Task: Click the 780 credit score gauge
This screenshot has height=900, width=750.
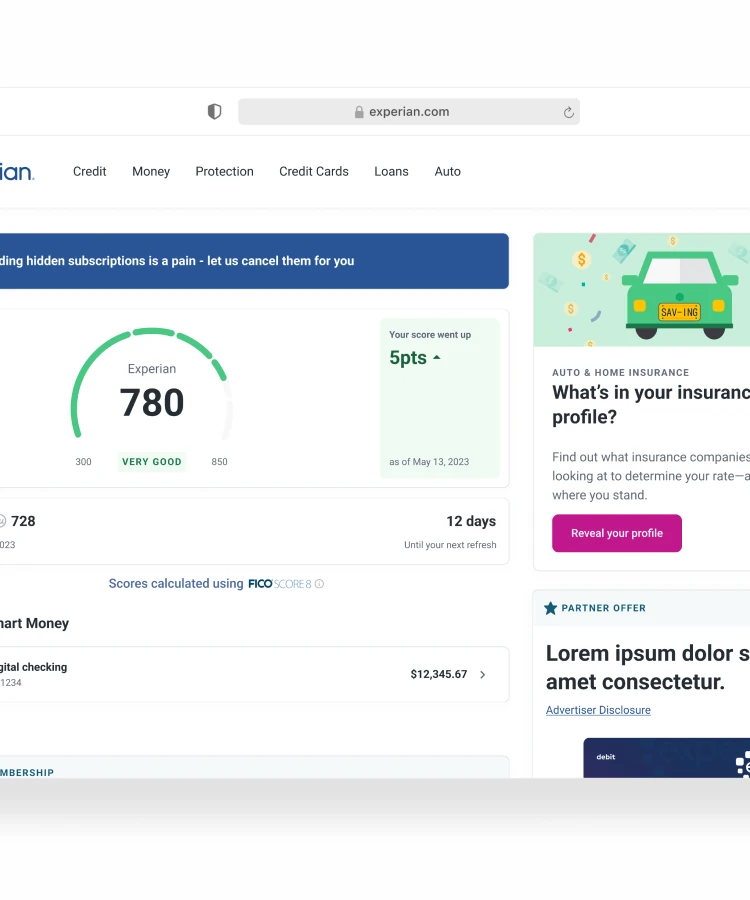Action: 151,385
